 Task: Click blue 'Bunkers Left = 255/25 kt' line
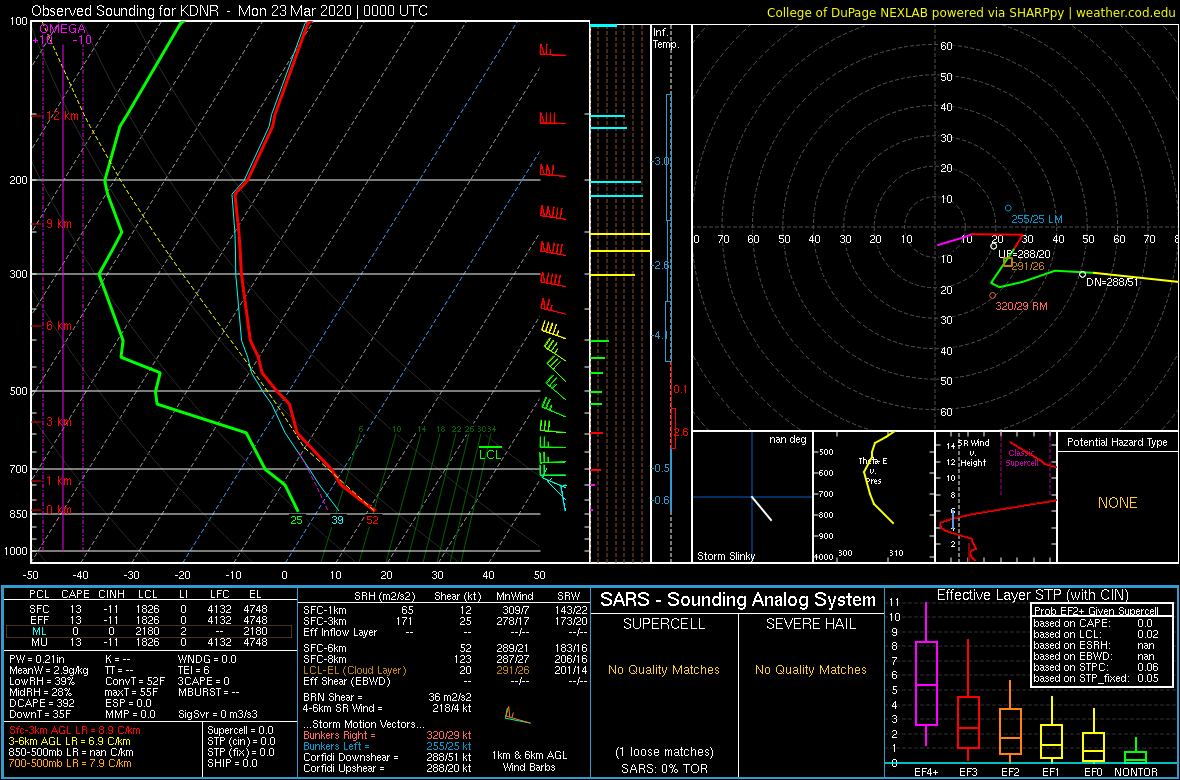coord(387,744)
